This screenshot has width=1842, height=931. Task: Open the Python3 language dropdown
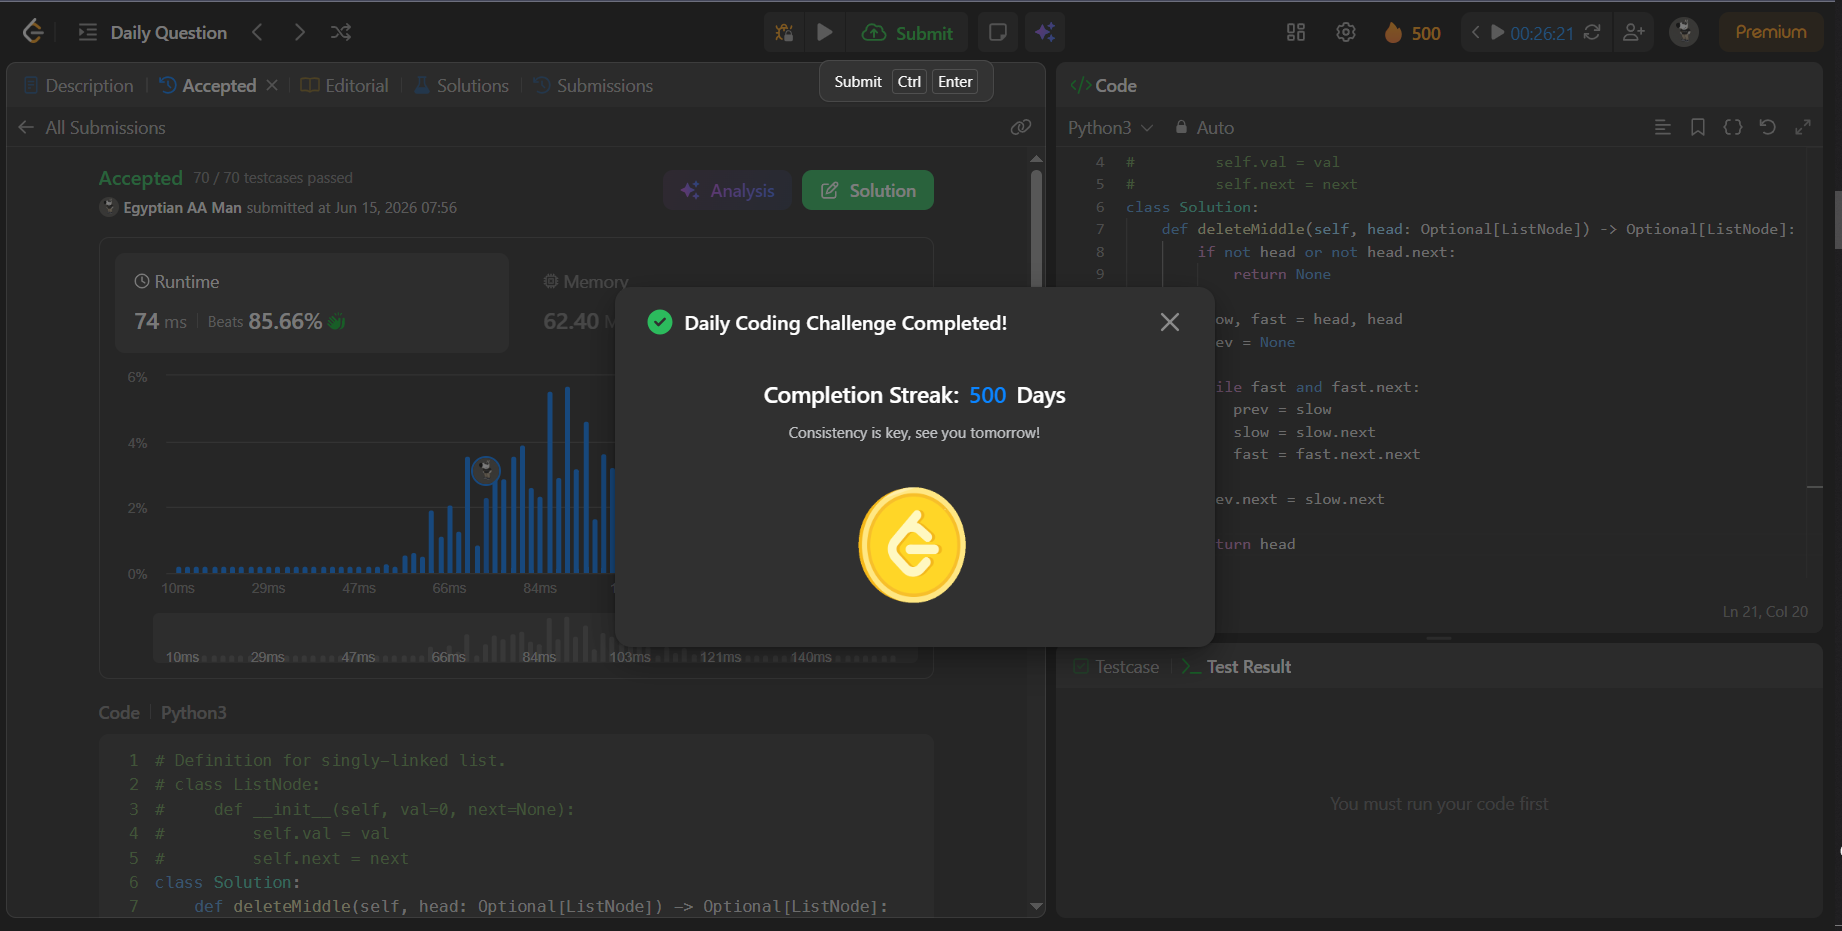(x=1110, y=128)
